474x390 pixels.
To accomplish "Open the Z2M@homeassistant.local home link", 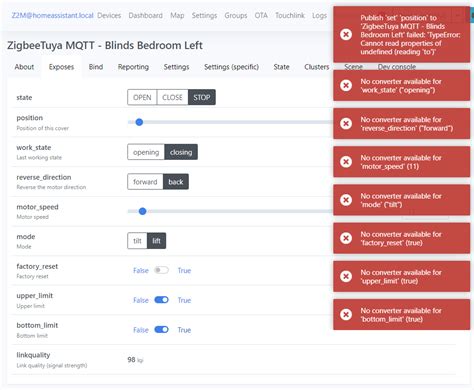I will (52, 15).
